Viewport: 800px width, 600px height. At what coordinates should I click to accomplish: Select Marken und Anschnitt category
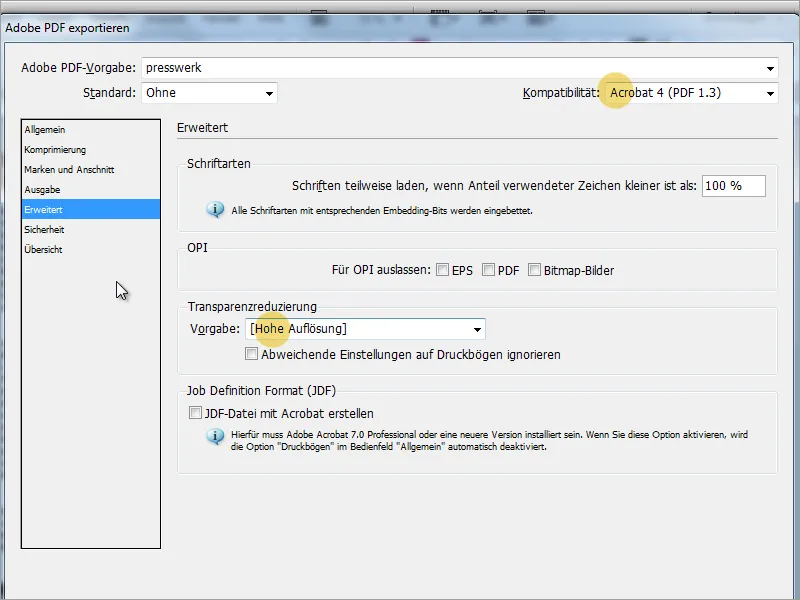(x=91, y=169)
